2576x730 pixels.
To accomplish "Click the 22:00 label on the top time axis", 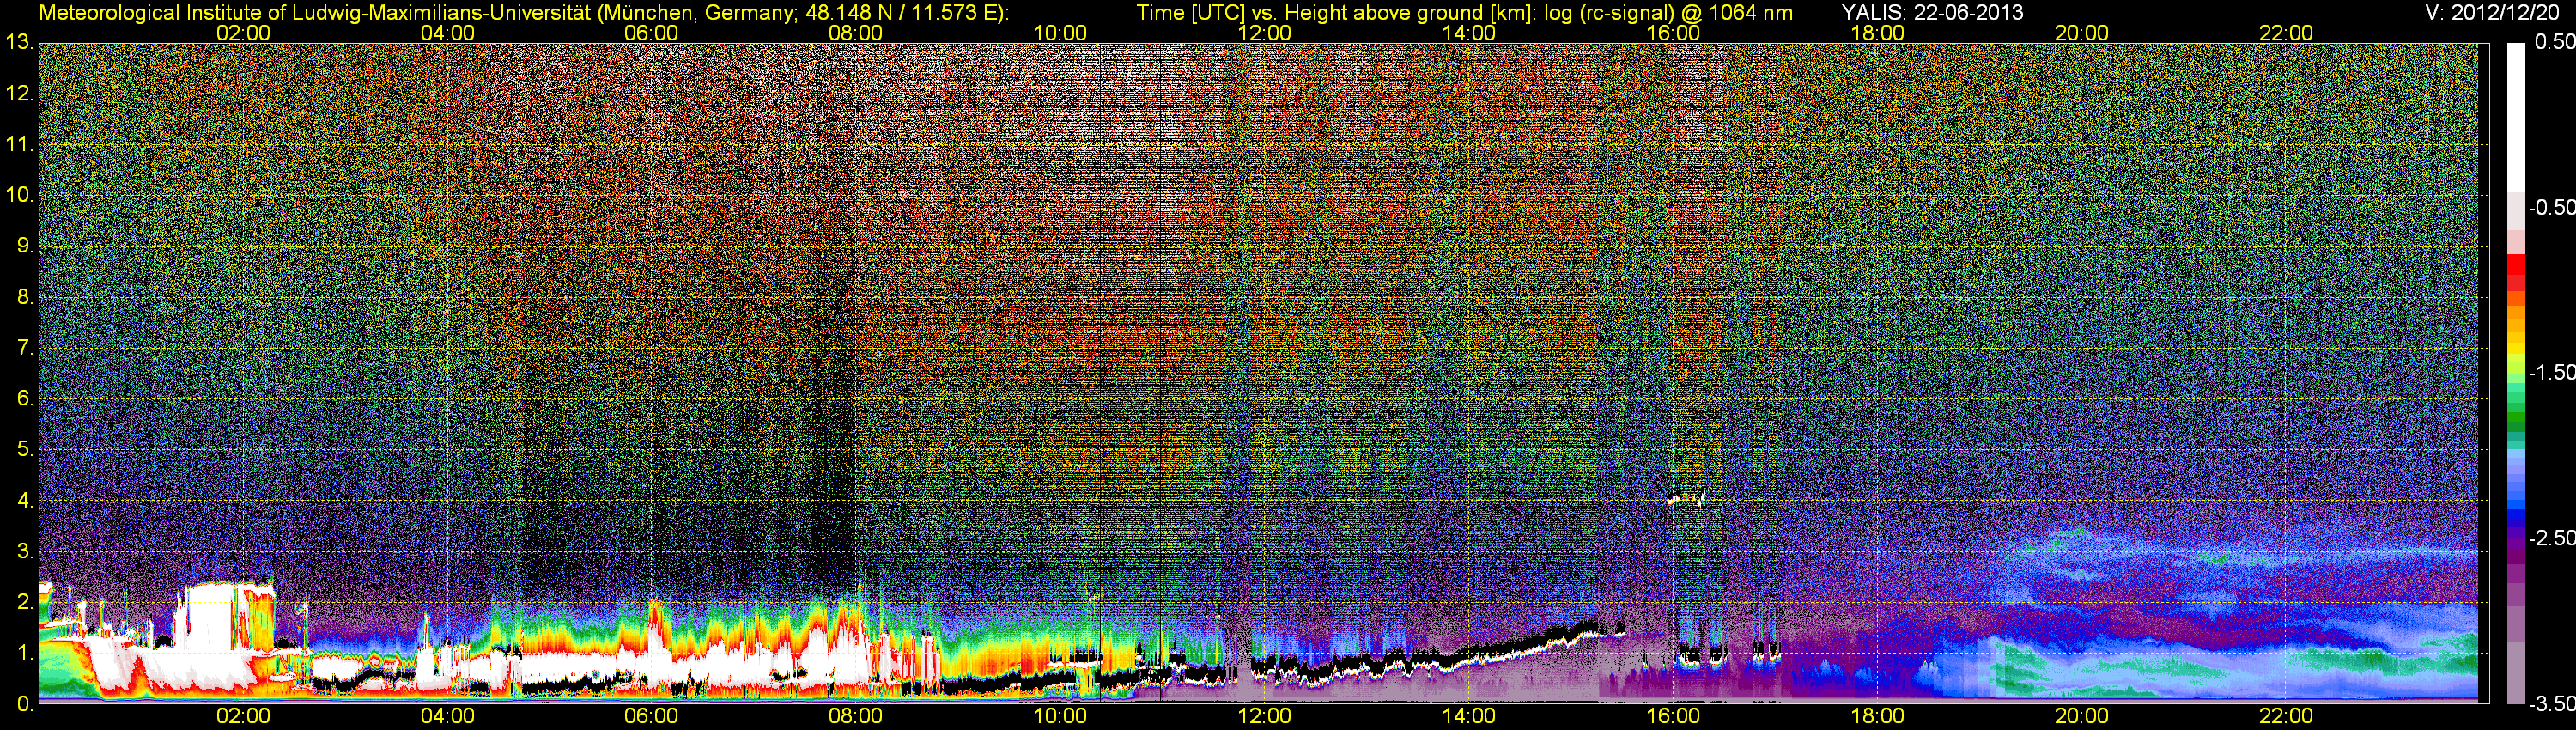I will tap(2286, 33).
